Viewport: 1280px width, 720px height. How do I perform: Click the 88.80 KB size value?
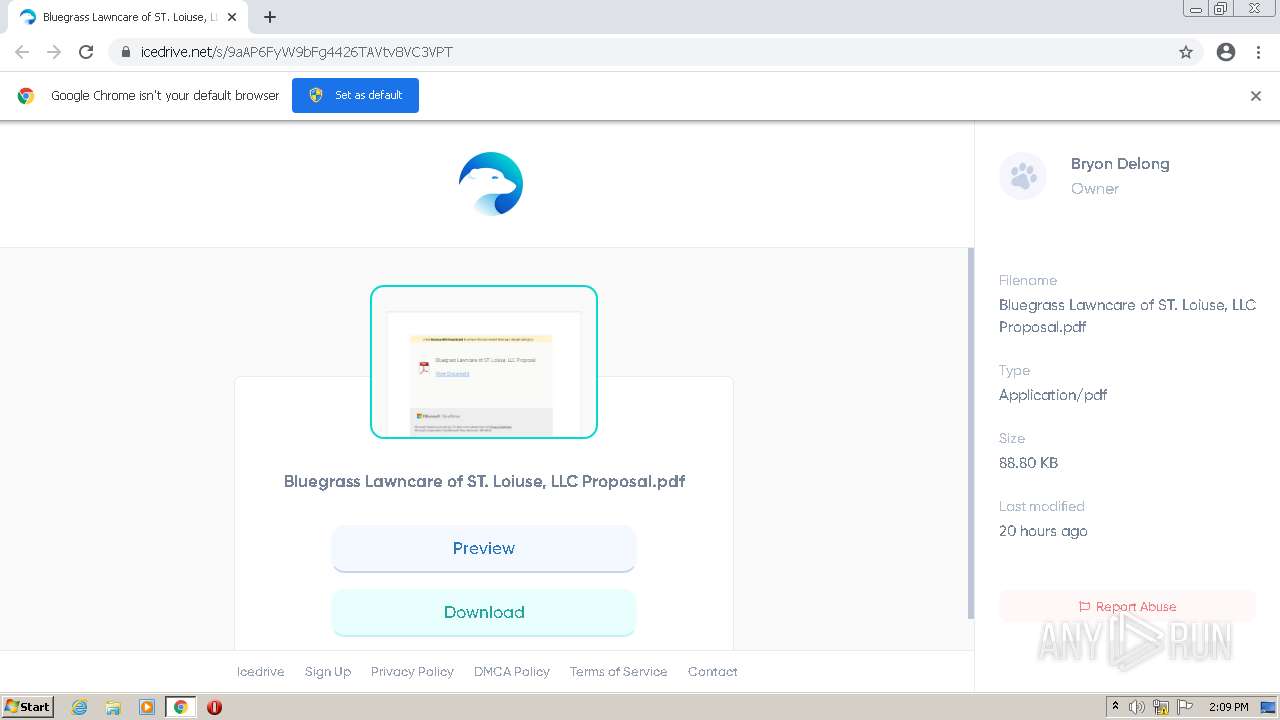(1028, 463)
